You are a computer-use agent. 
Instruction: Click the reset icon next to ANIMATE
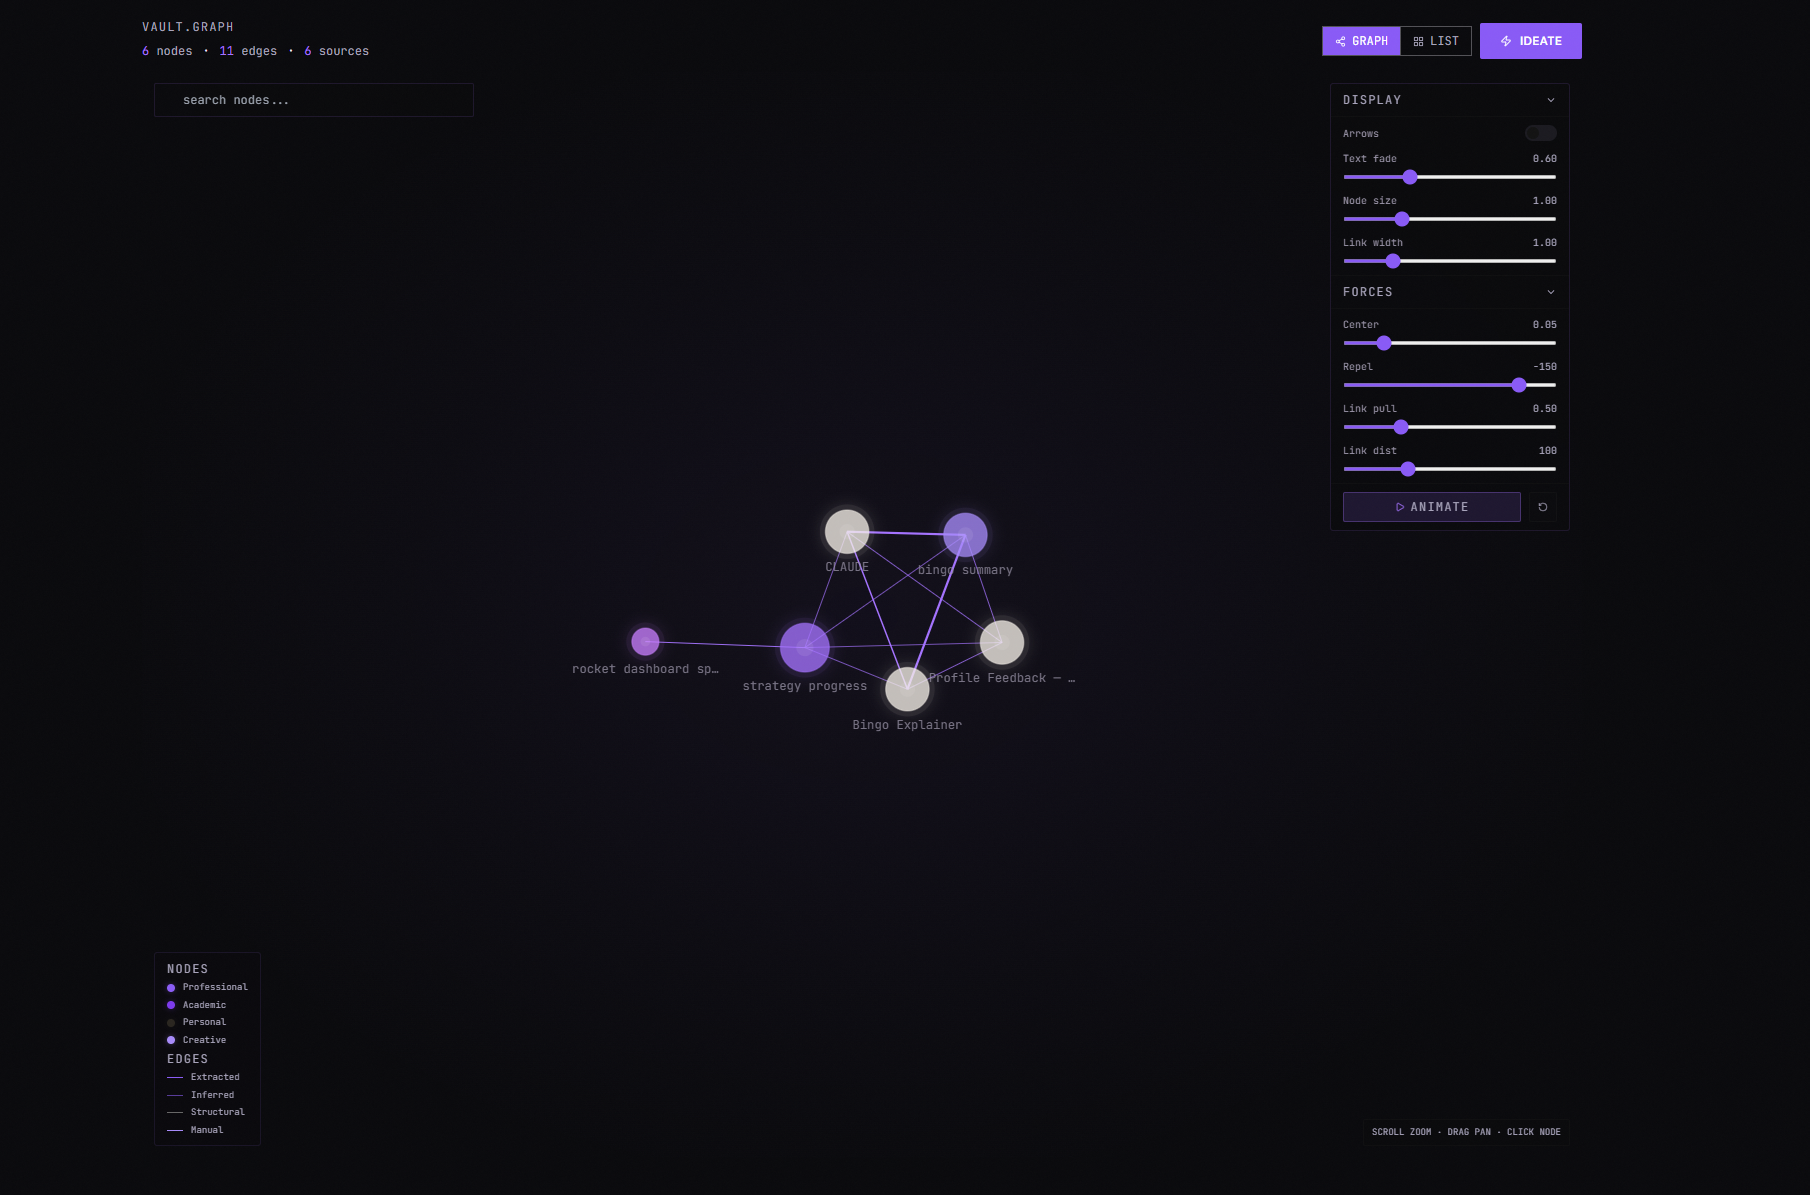coord(1542,507)
